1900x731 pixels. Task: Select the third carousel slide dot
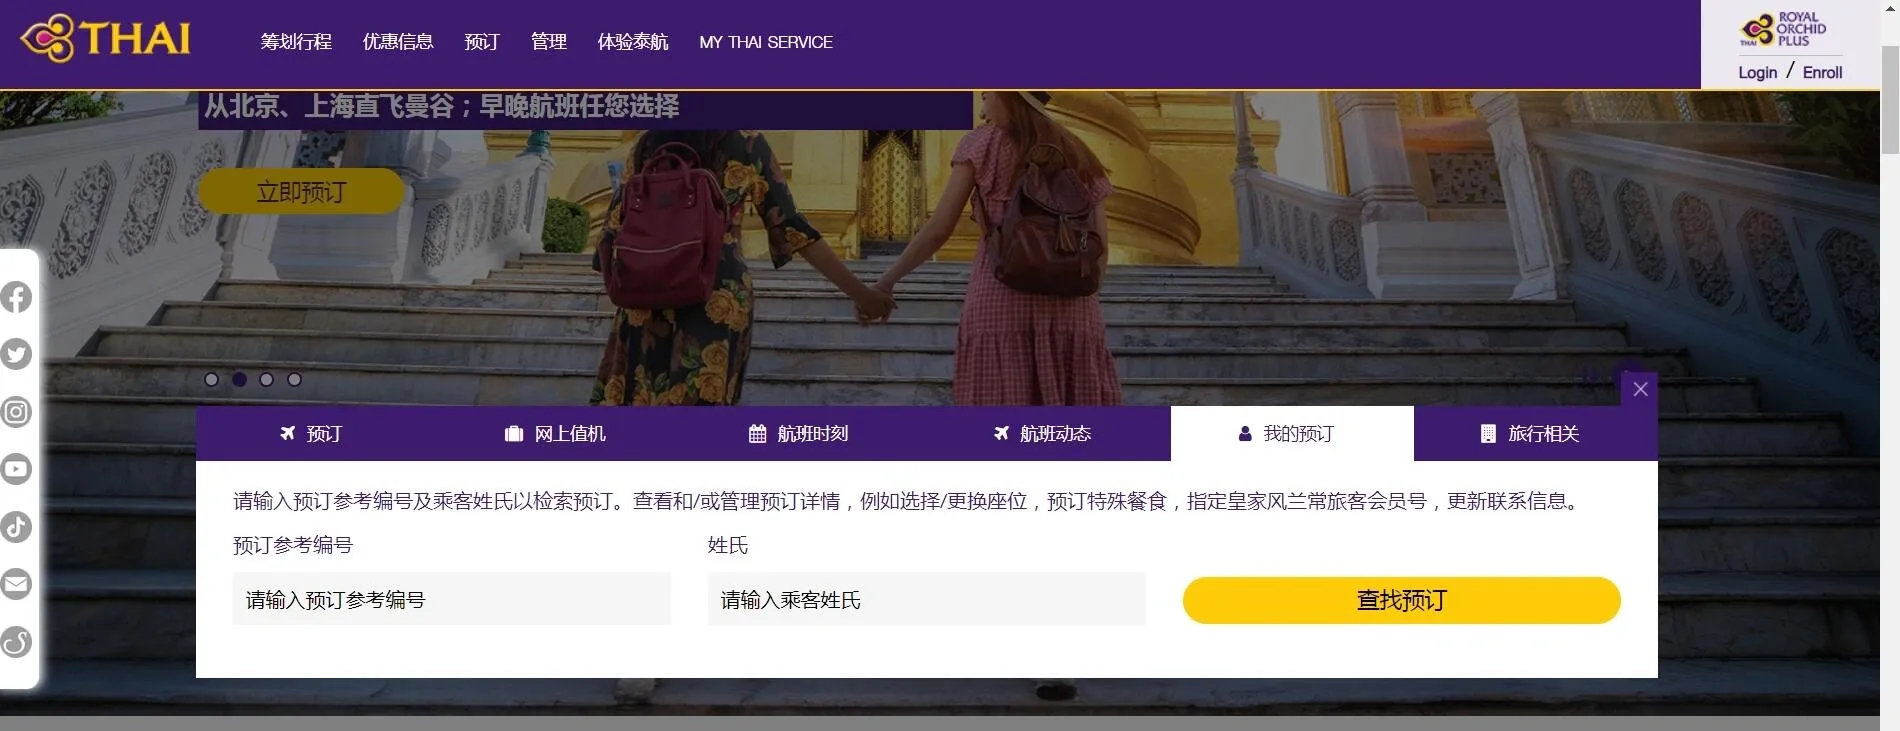[266, 380]
